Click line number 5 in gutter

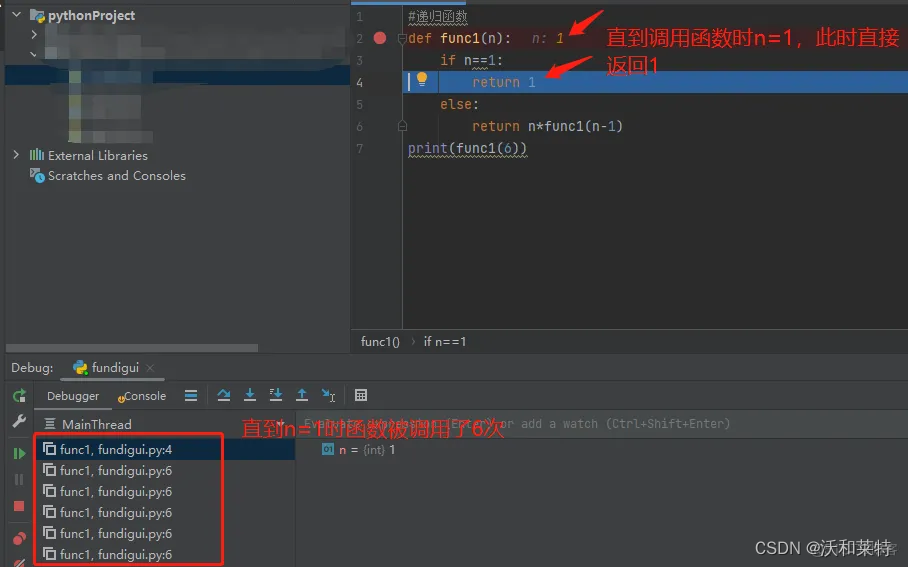click(360, 104)
